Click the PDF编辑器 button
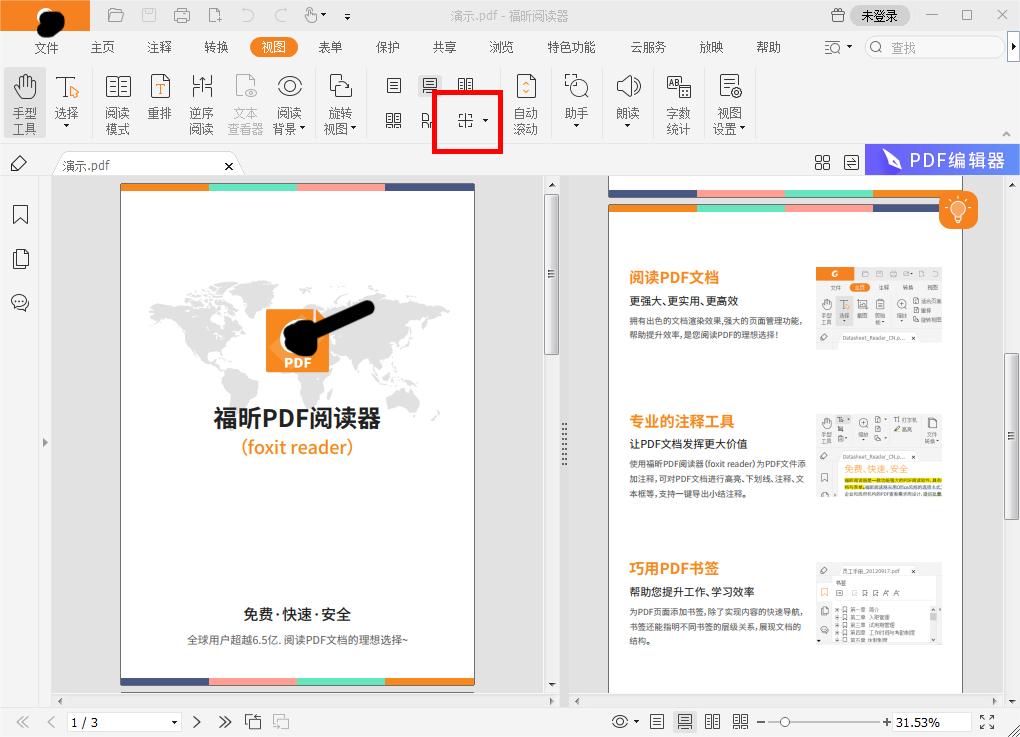This screenshot has height=737, width=1020. [x=941, y=159]
